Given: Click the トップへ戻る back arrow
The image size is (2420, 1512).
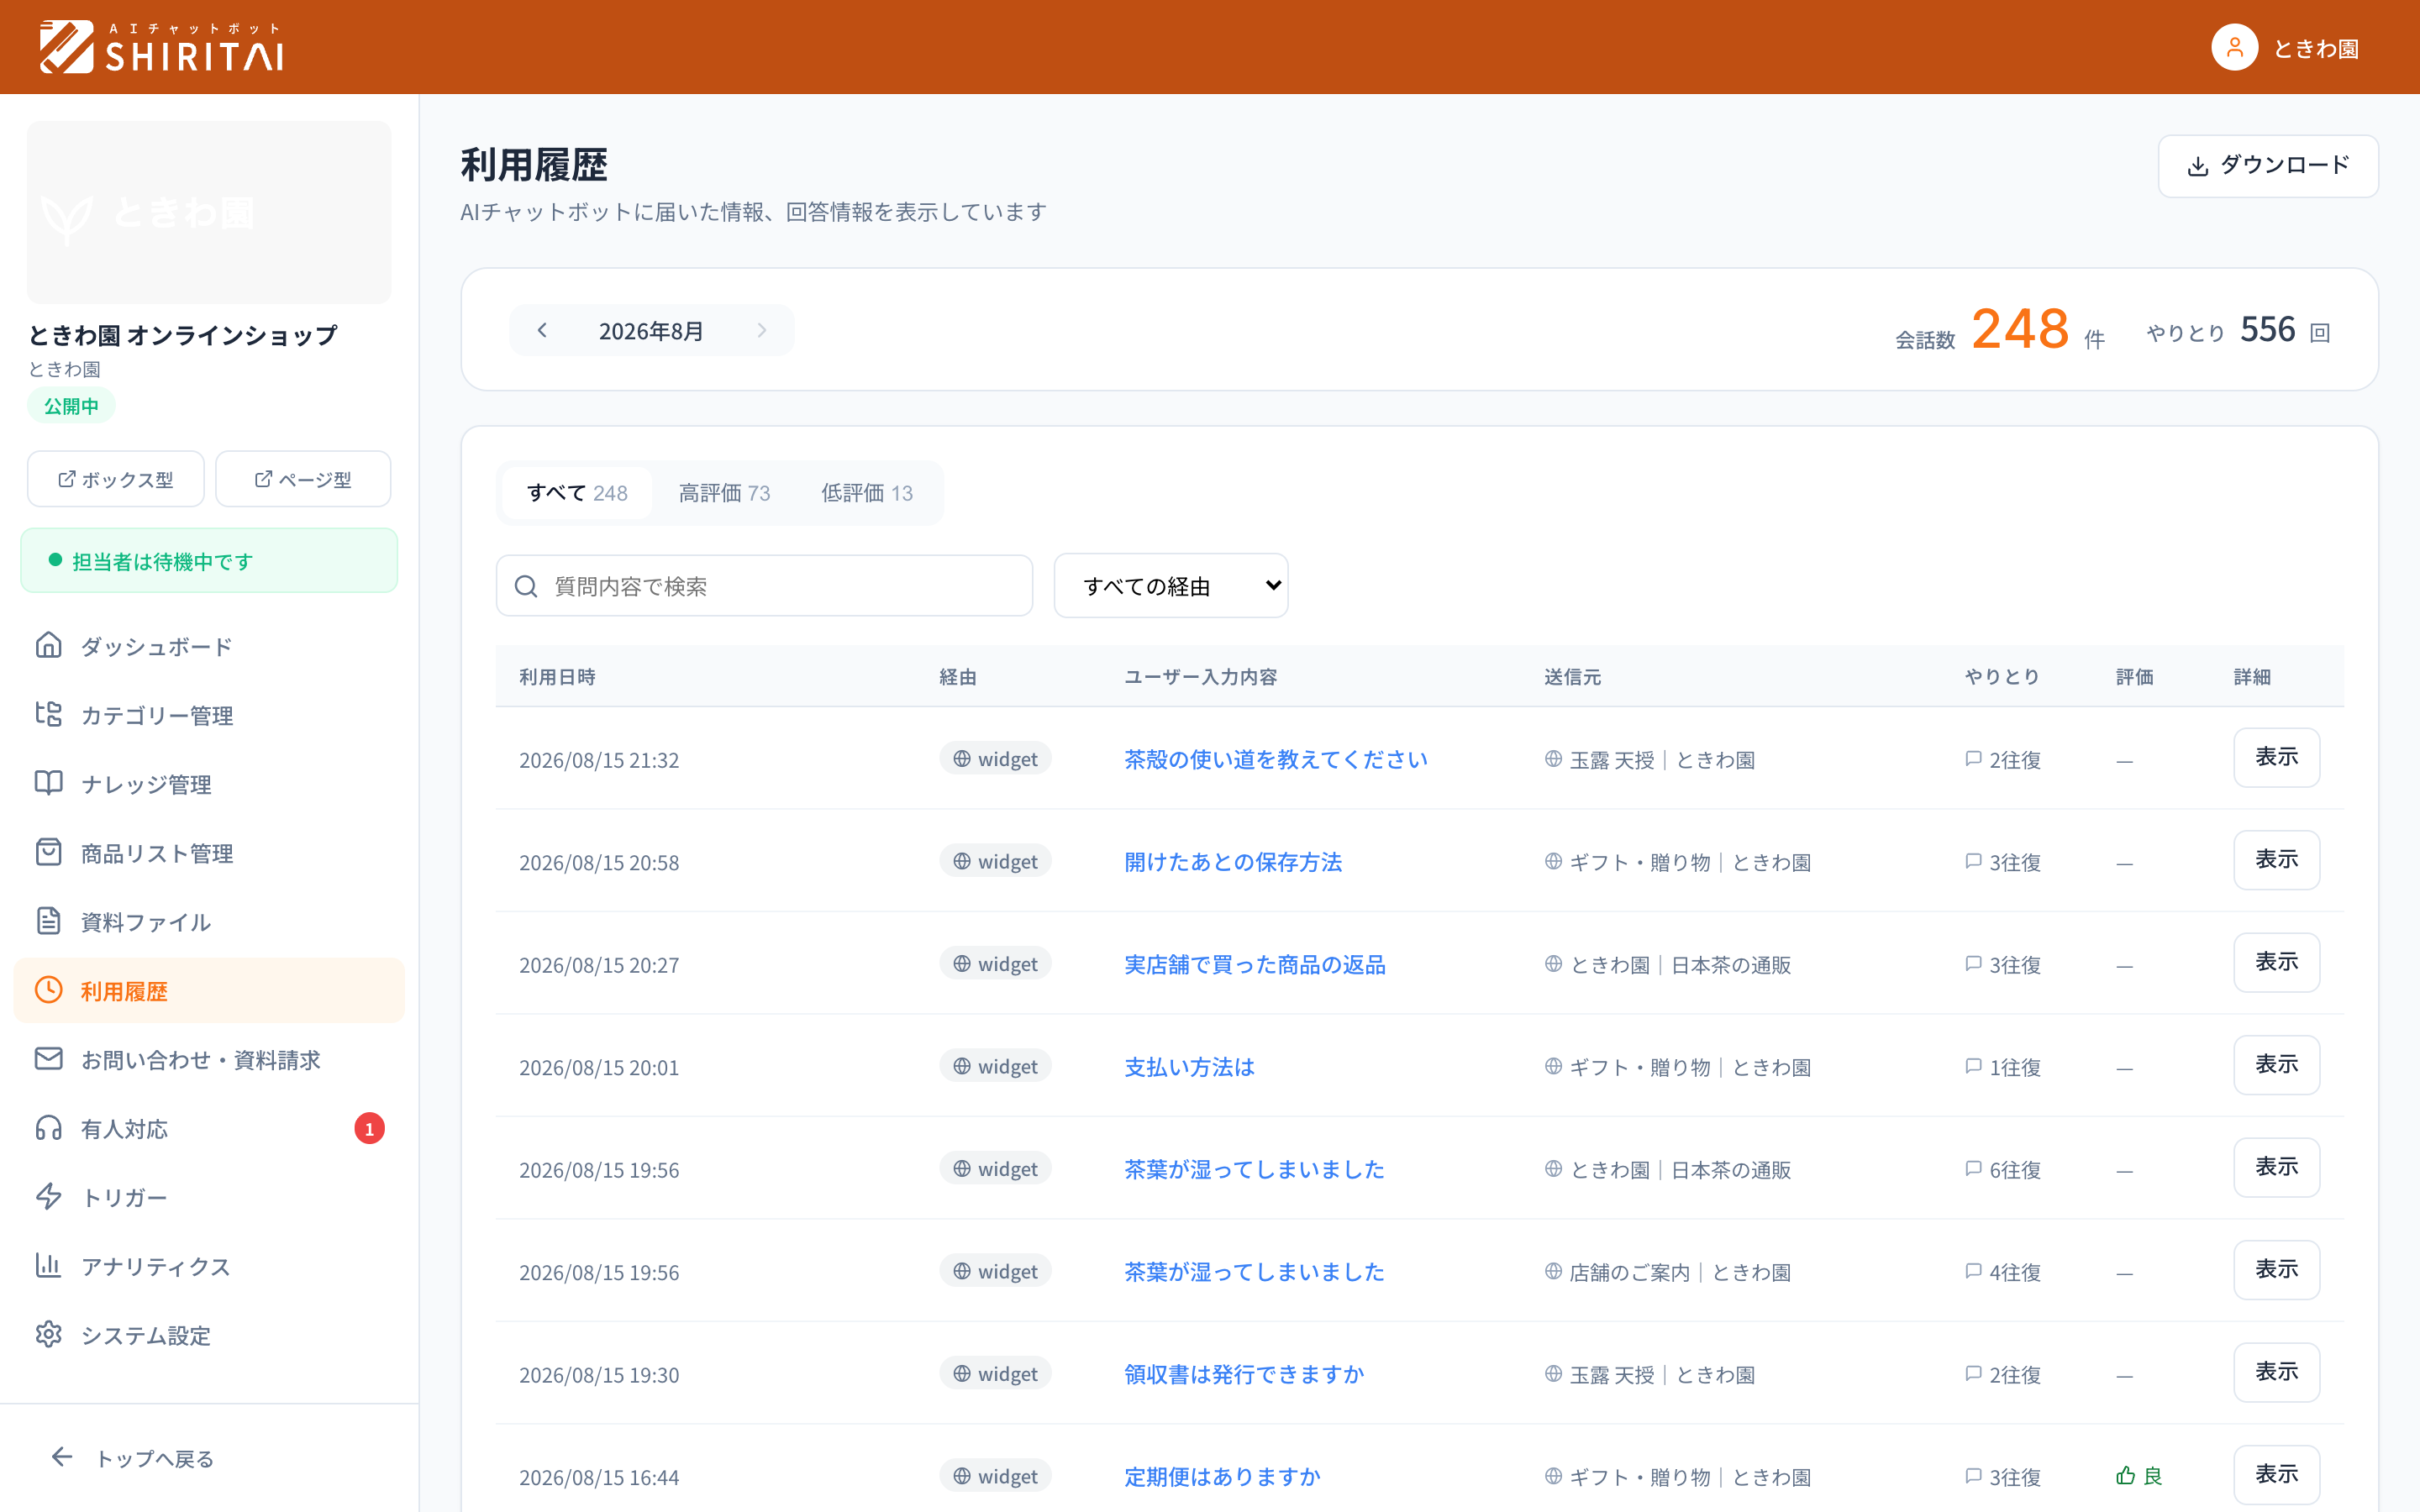Looking at the screenshot, I should tap(62, 1458).
